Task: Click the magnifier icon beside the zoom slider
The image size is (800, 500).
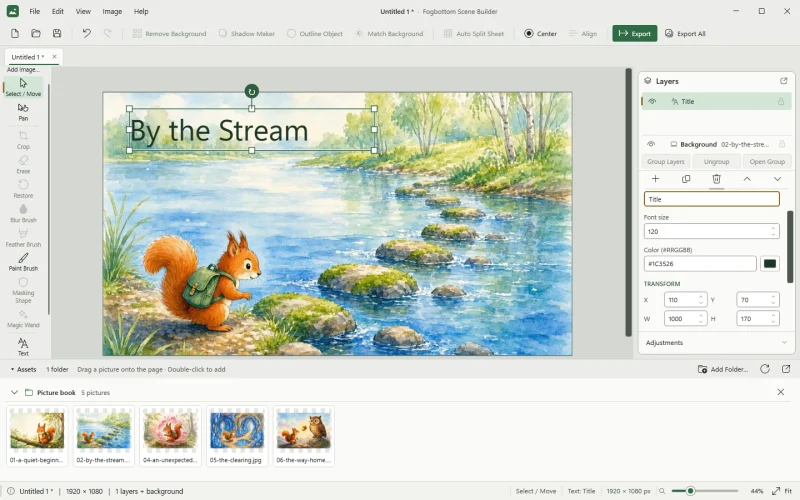Action: tap(662, 491)
